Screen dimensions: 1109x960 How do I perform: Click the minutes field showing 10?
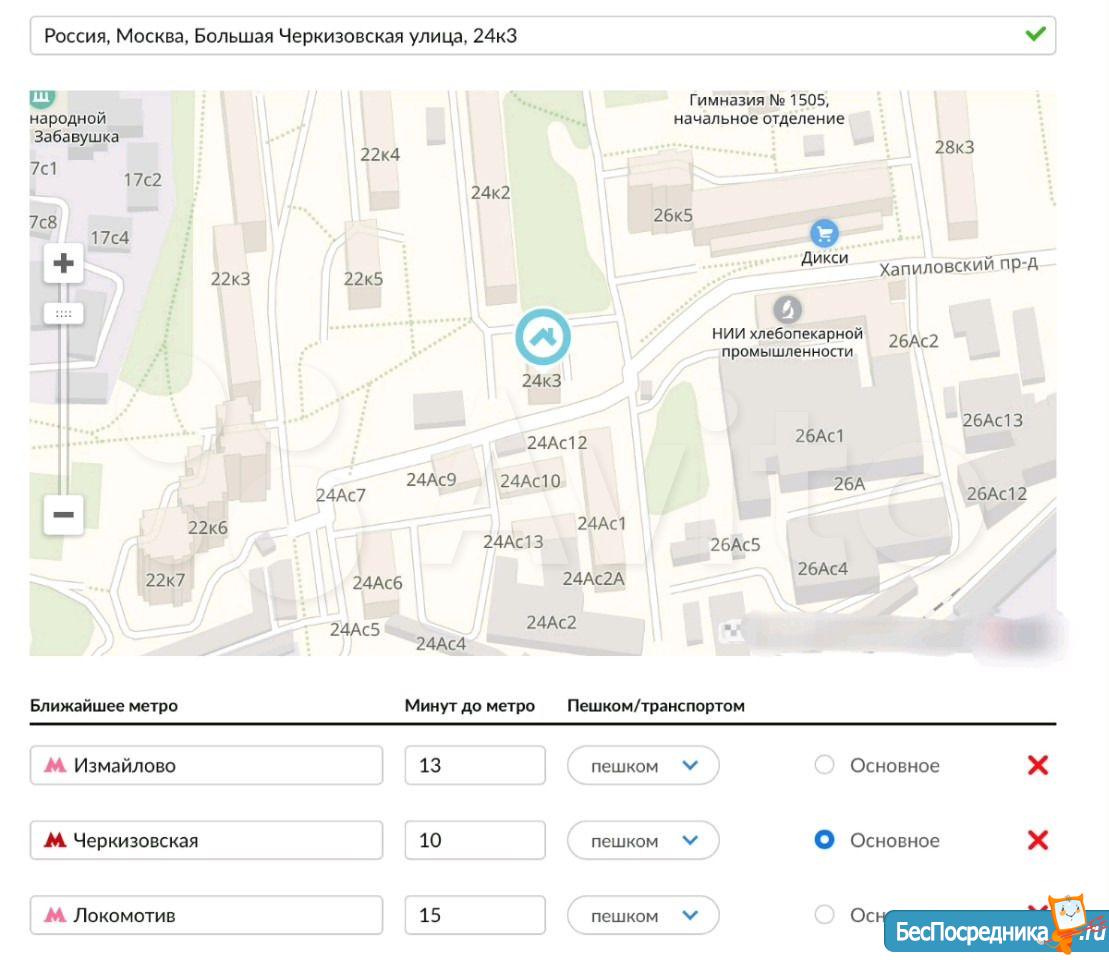tap(475, 841)
